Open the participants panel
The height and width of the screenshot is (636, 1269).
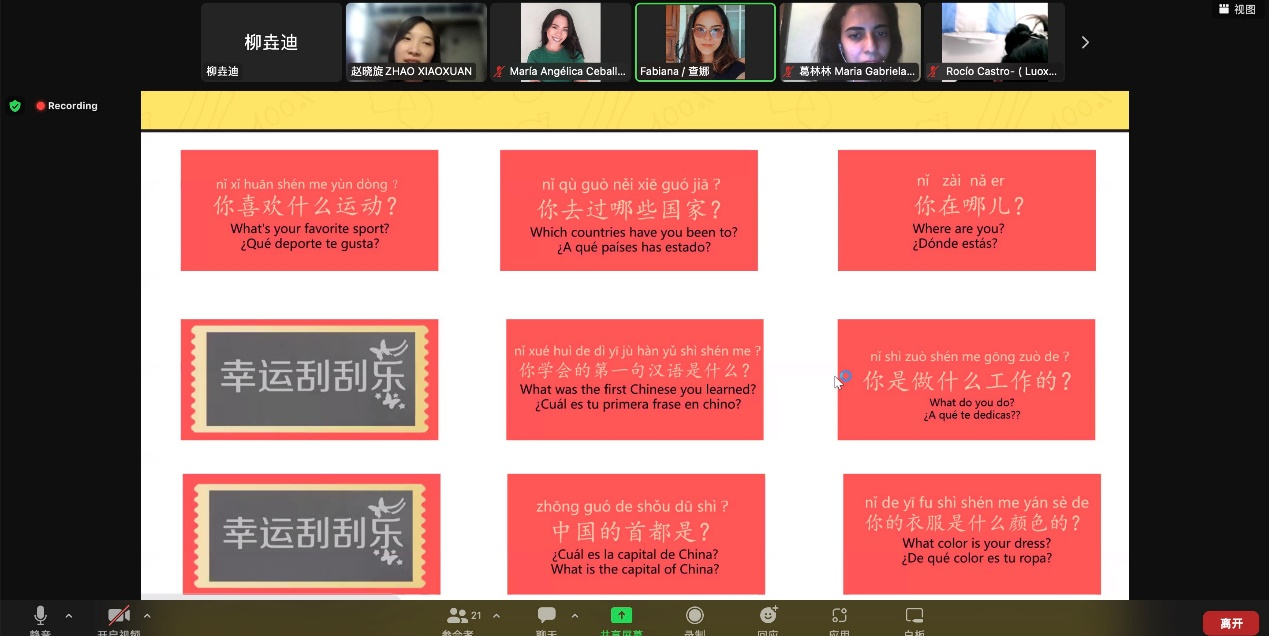pyautogui.click(x=459, y=616)
